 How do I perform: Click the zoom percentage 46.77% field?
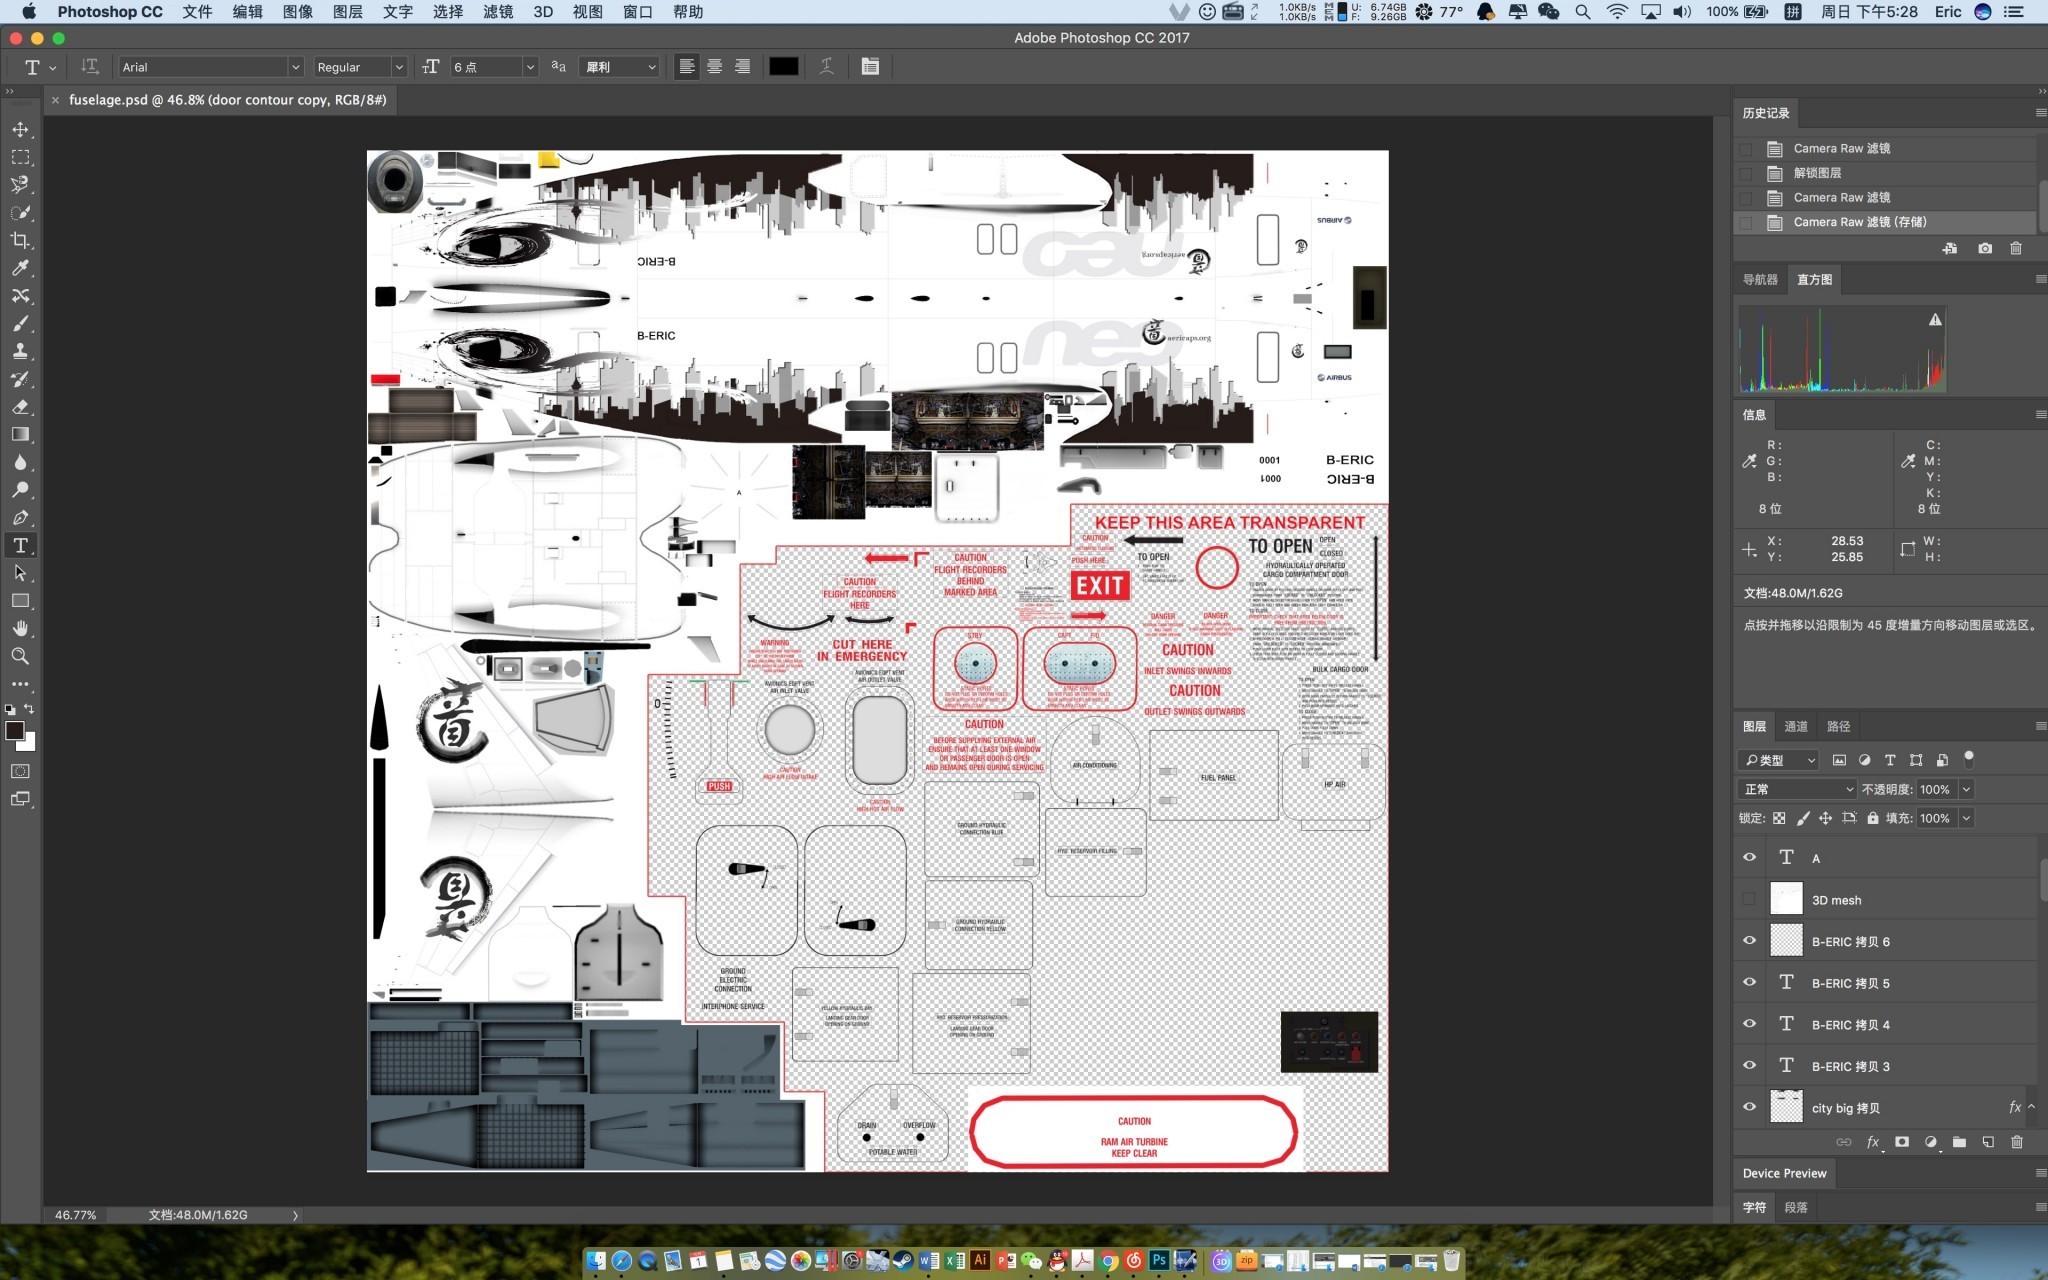click(75, 1215)
